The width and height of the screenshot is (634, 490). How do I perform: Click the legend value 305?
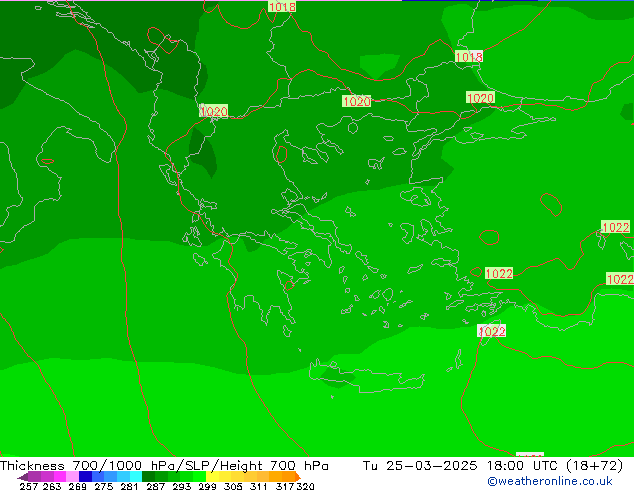pos(233,486)
